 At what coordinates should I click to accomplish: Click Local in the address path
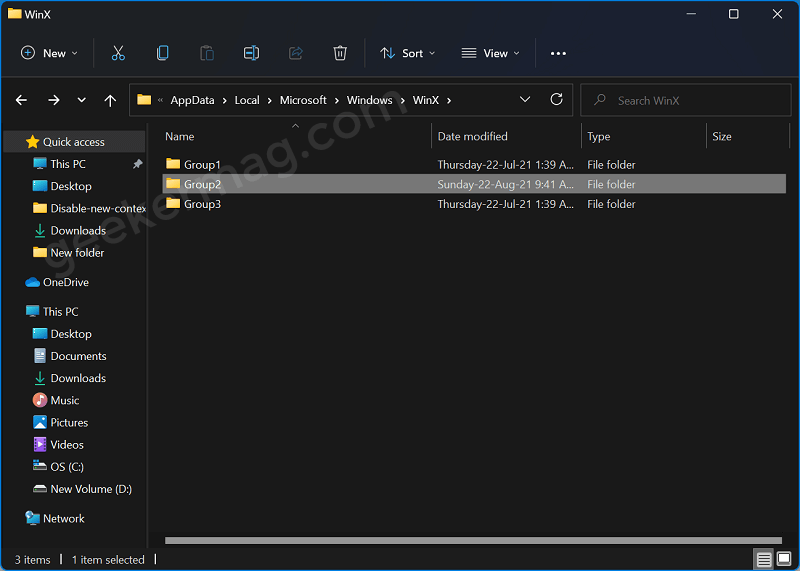[x=247, y=100]
